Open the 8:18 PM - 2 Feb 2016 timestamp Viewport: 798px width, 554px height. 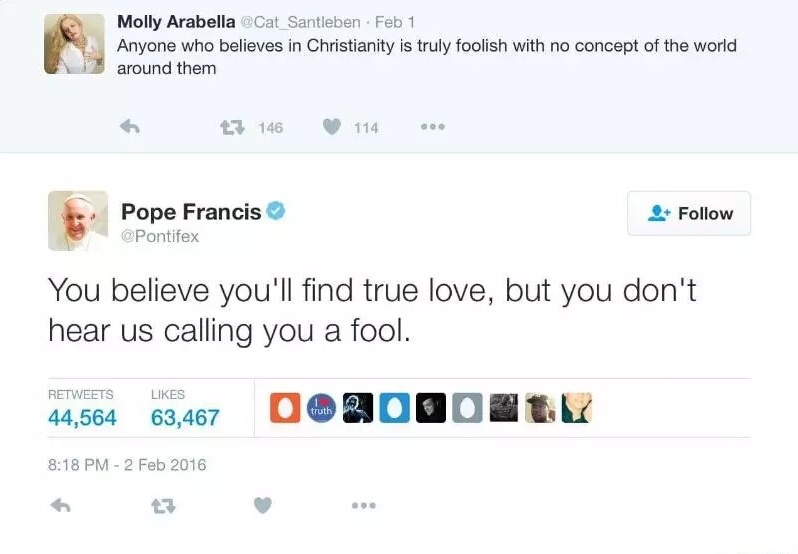click(x=127, y=464)
